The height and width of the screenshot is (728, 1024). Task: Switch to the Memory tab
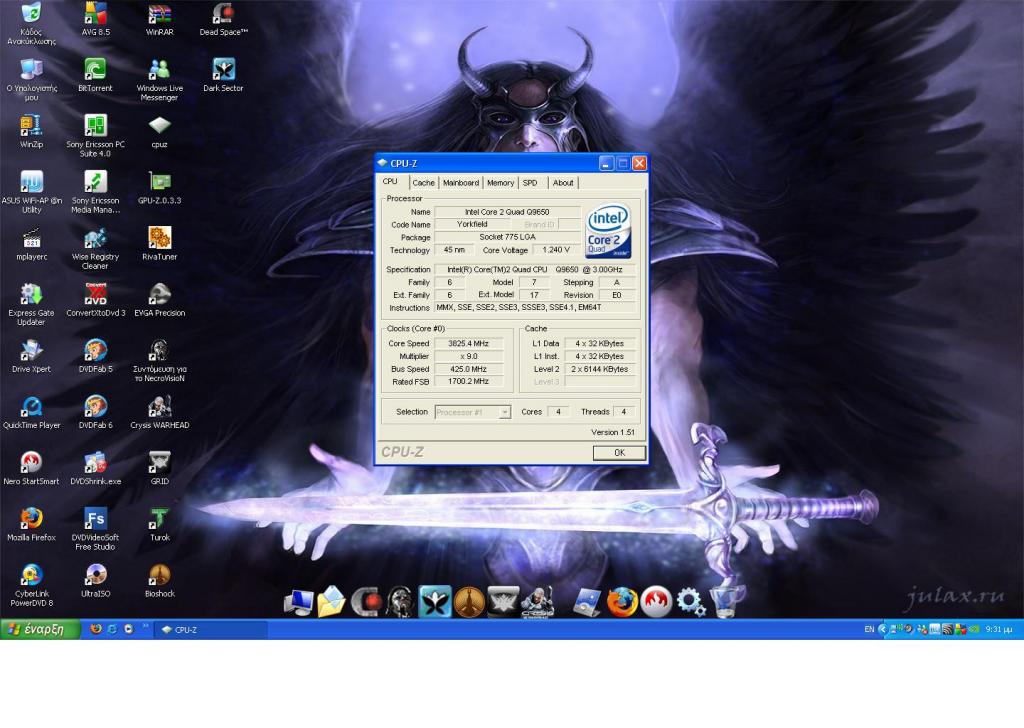pyautogui.click(x=500, y=183)
